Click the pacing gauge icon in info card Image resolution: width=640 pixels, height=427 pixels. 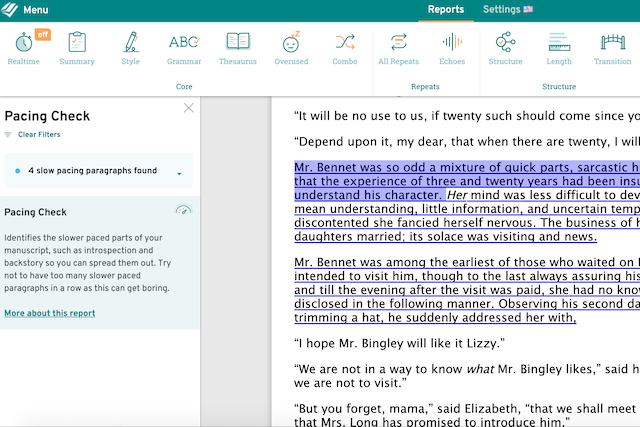(183, 210)
